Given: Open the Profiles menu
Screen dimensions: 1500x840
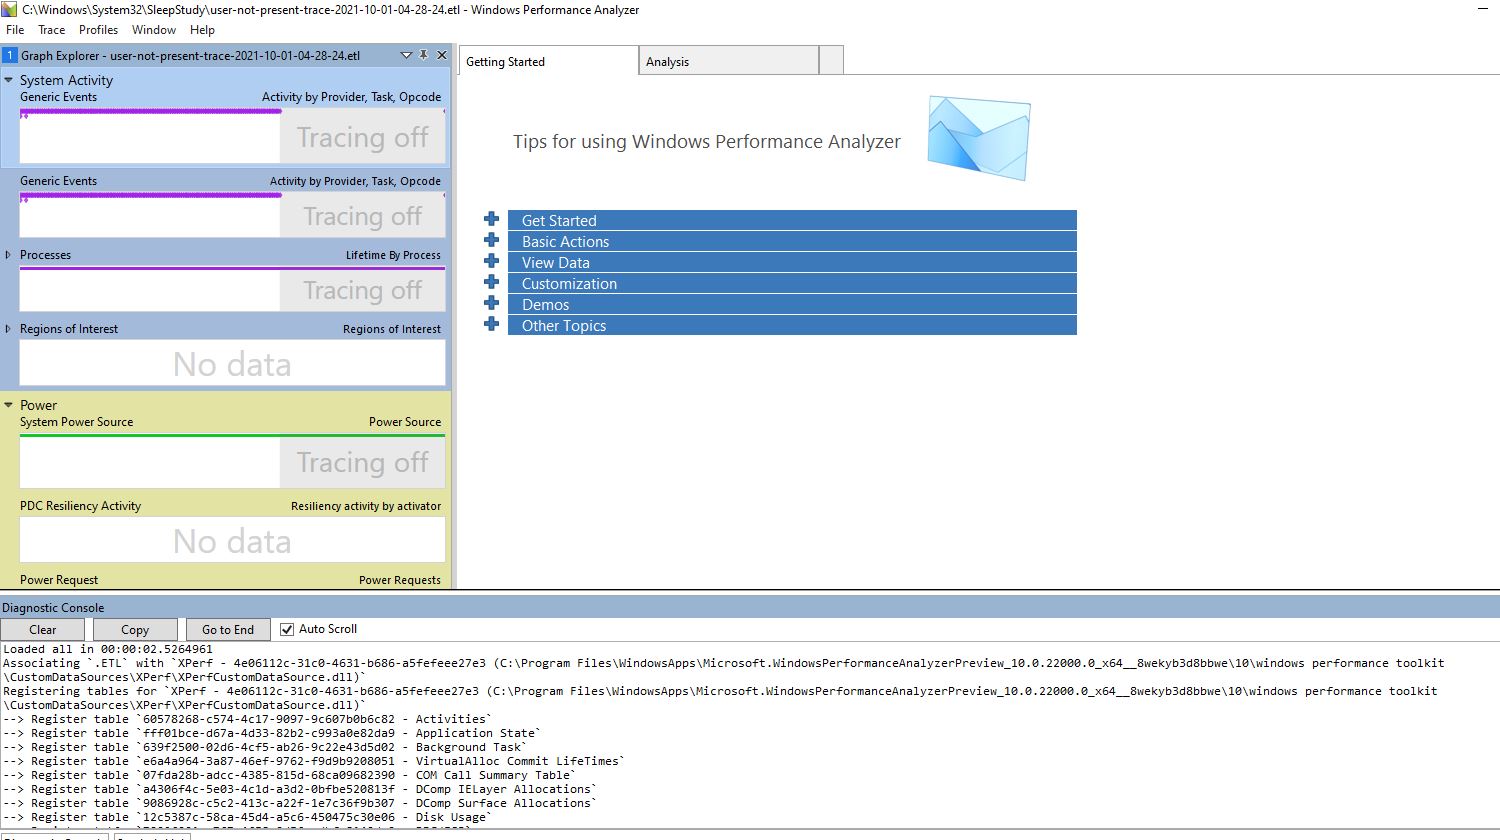Looking at the screenshot, I should (x=98, y=30).
